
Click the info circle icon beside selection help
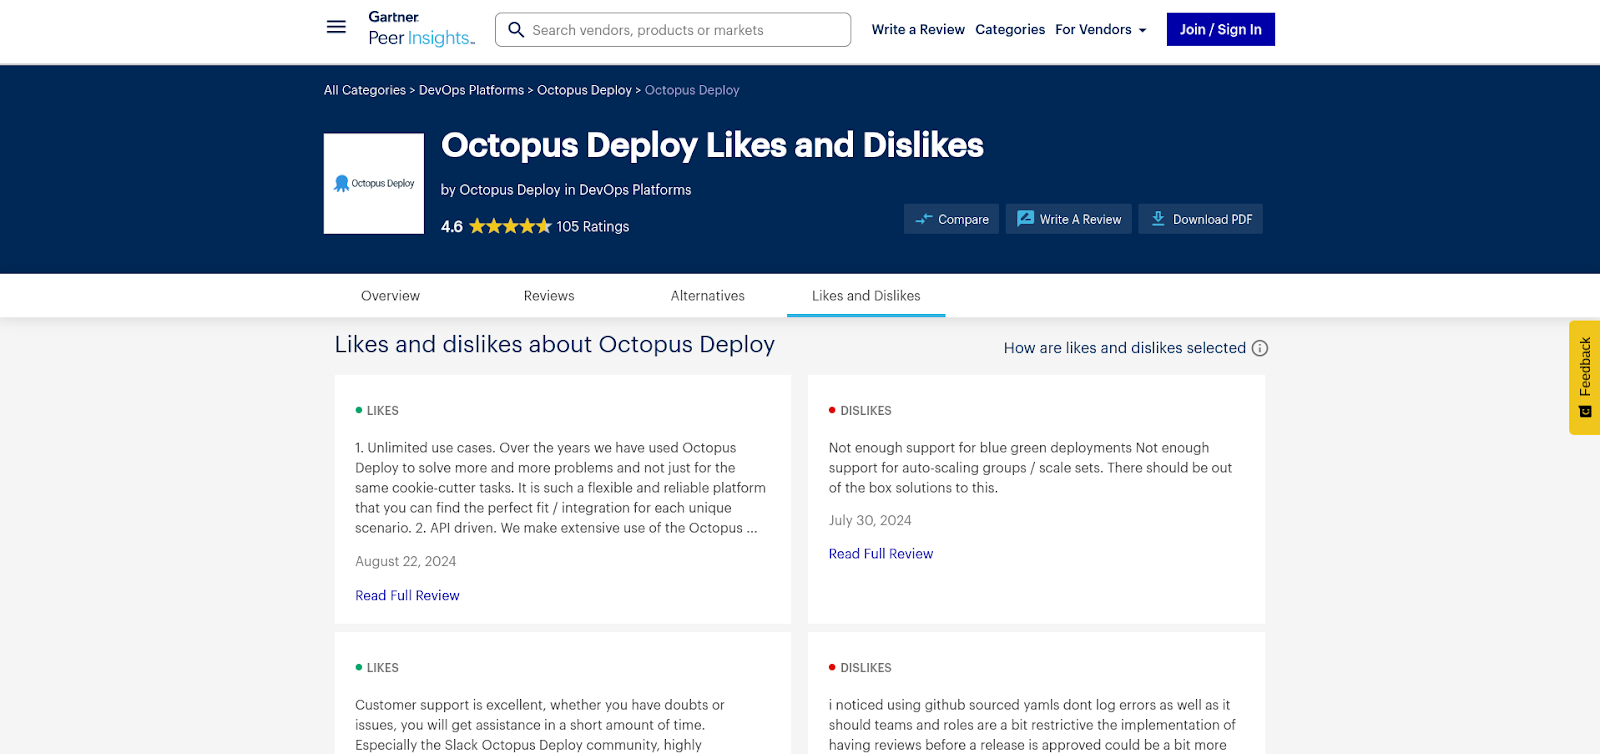click(1260, 348)
